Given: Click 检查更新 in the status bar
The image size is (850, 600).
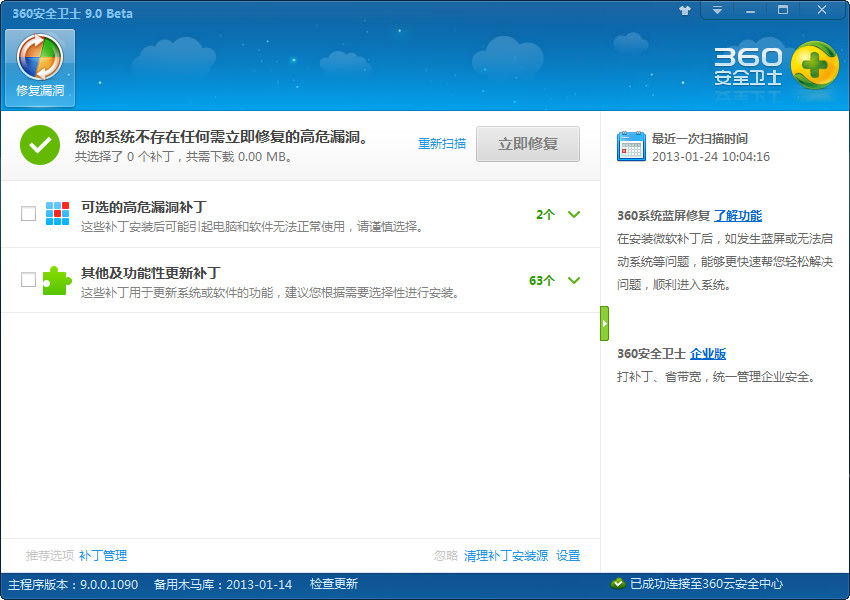Looking at the screenshot, I should tap(334, 584).
